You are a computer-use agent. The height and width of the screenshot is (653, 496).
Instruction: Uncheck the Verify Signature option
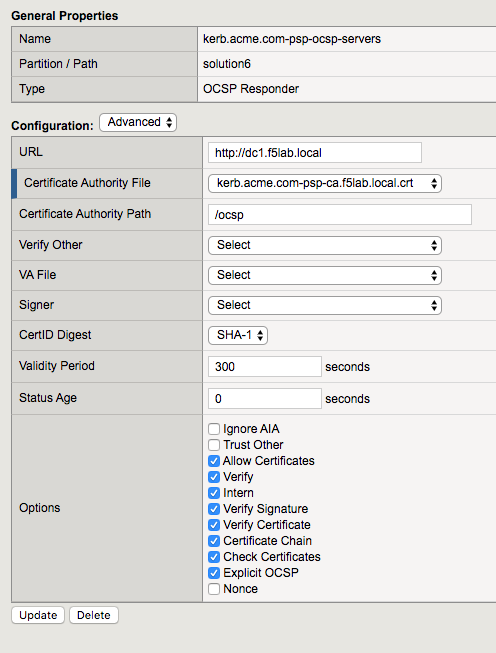click(214, 509)
